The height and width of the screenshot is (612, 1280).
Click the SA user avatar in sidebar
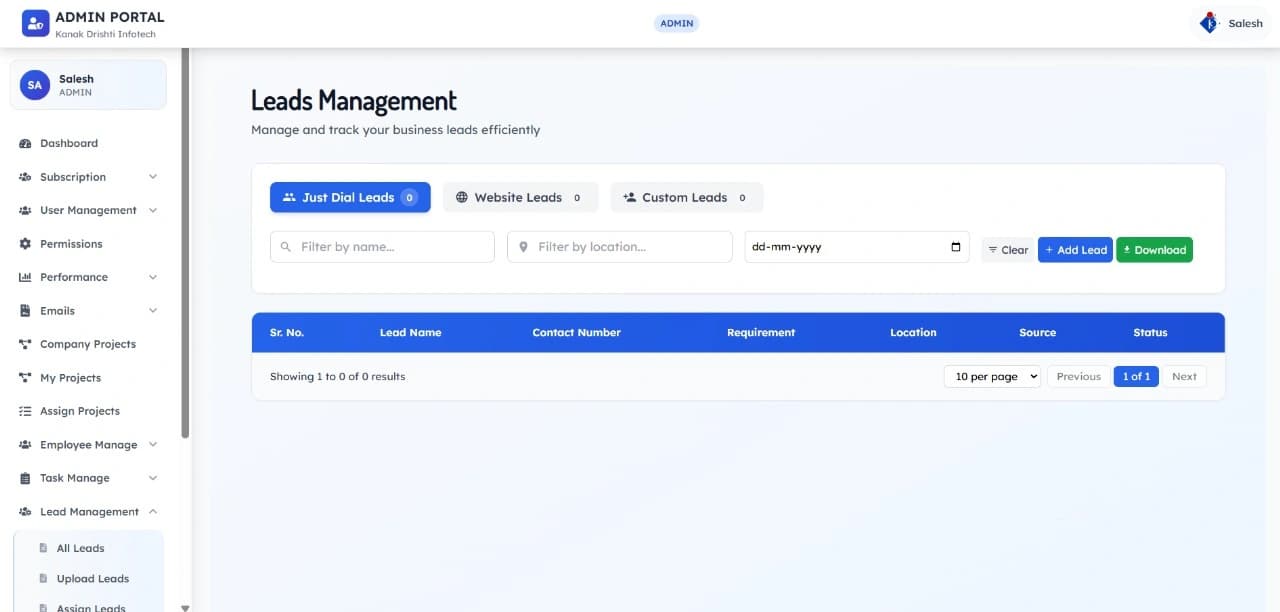coord(35,85)
